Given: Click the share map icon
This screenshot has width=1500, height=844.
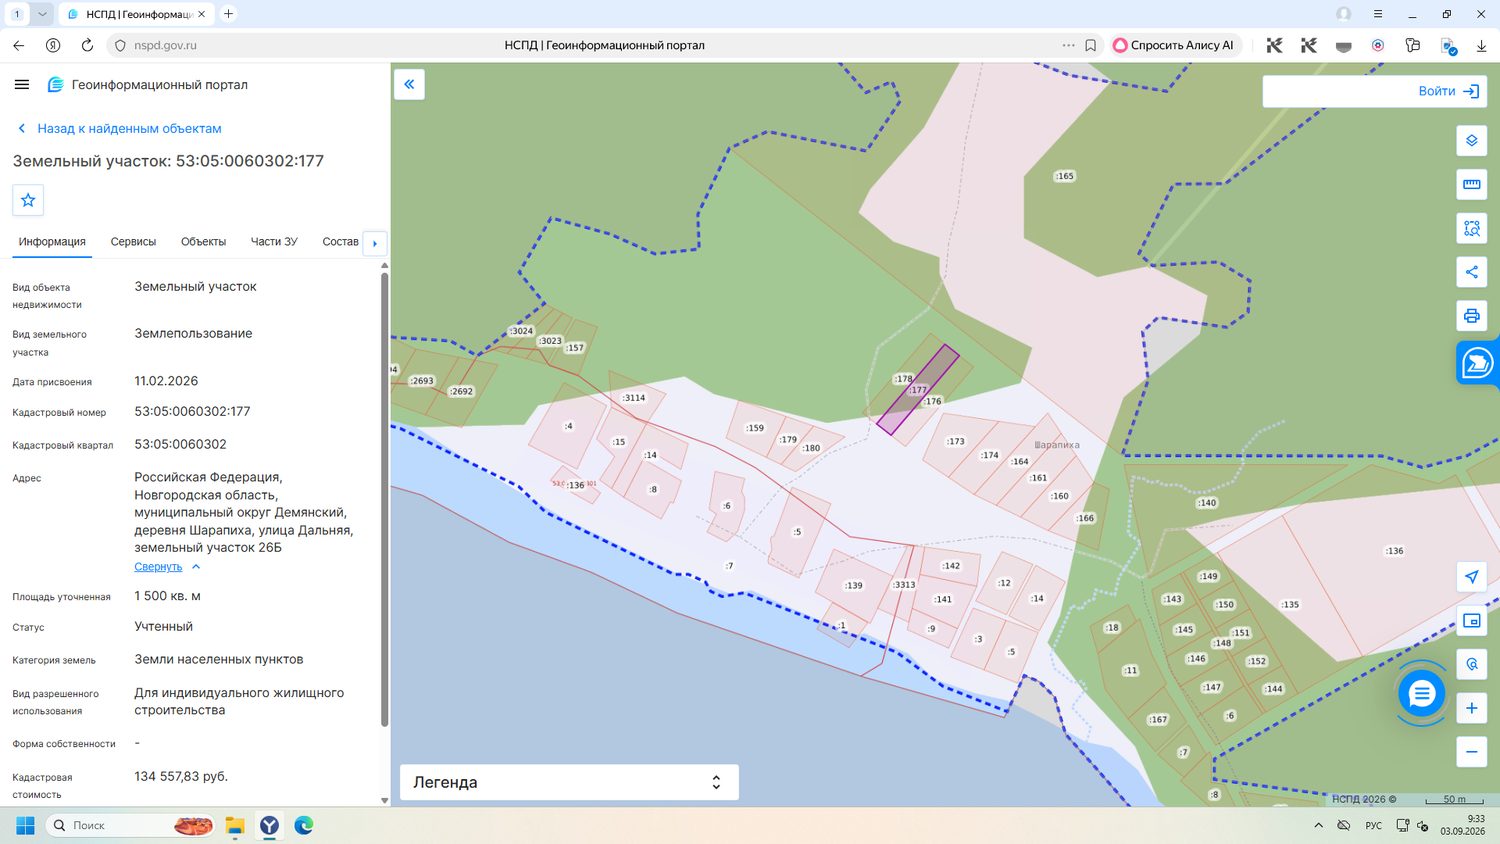Looking at the screenshot, I should coord(1471,272).
